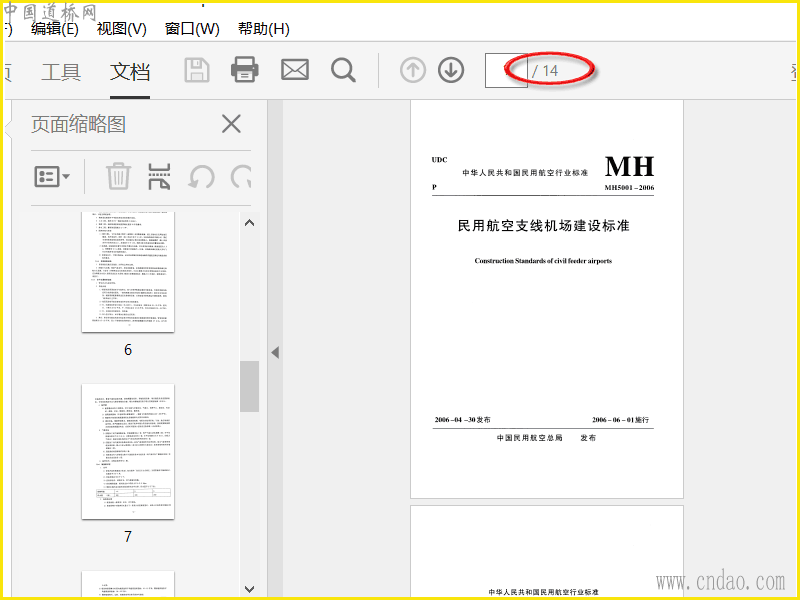Send file by email envelope icon
The height and width of the screenshot is (600, 800).
click(295, 70)
